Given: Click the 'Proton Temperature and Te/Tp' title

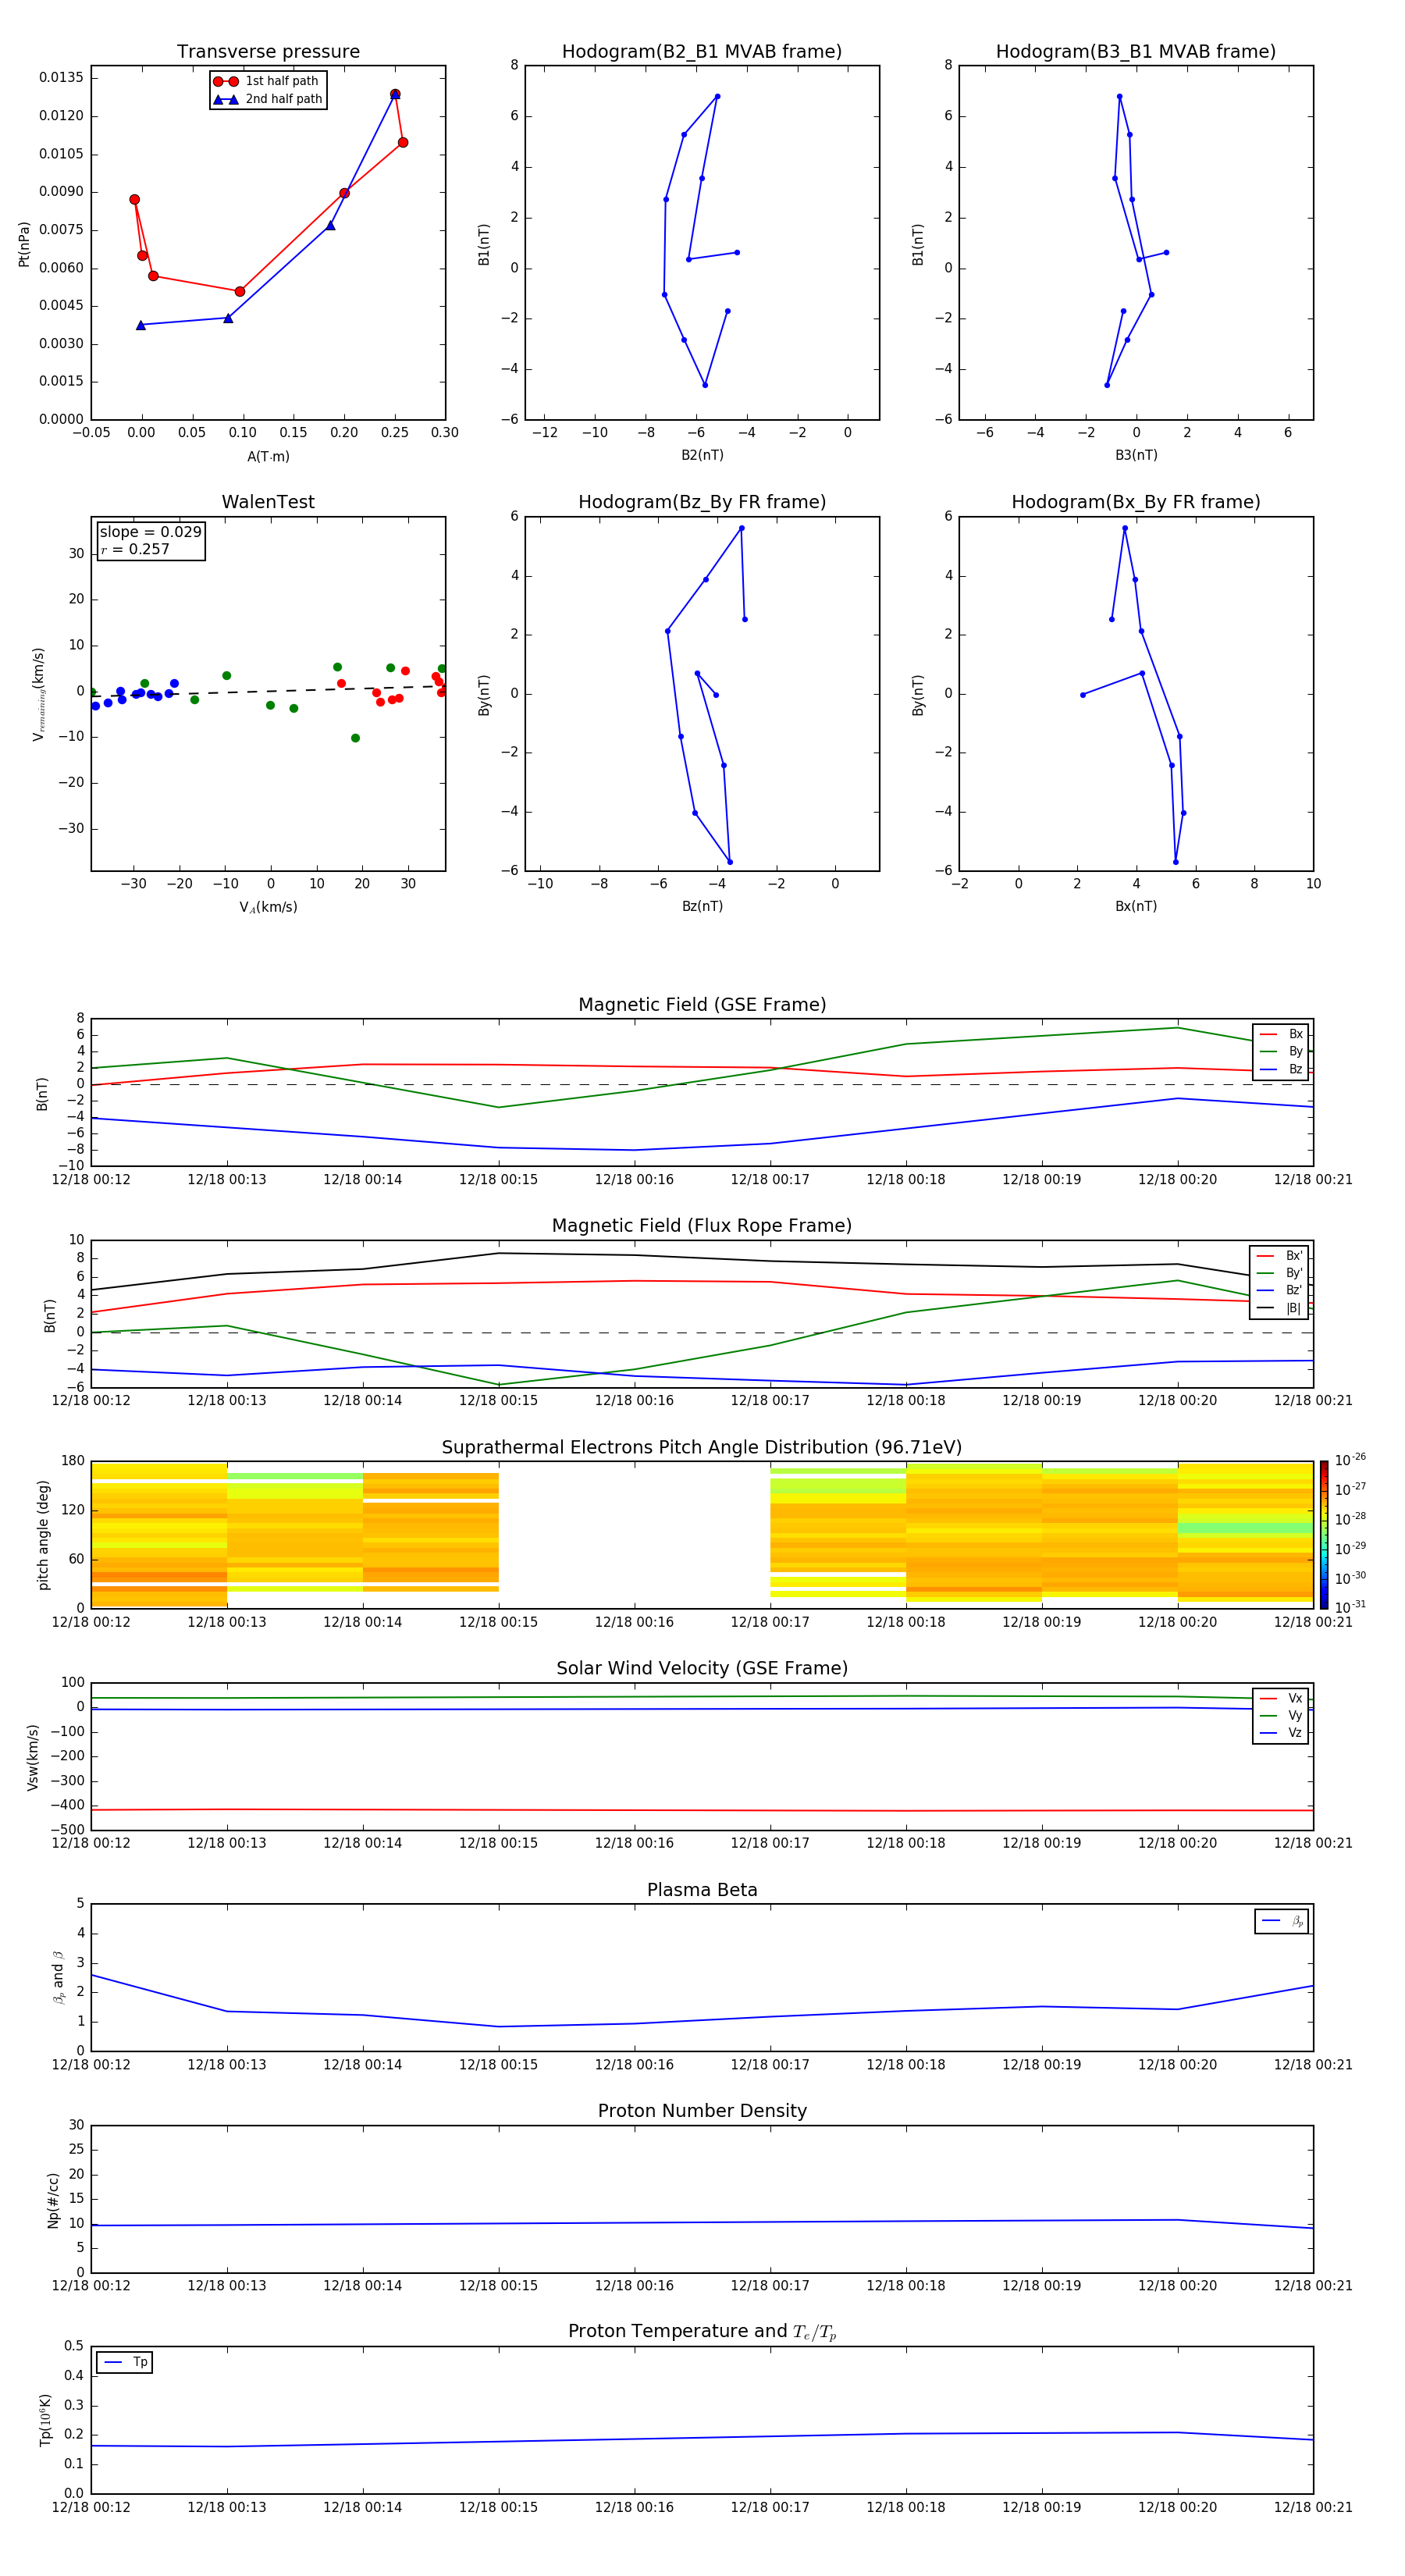Looking at the screenshot, I should (702, 2332).
